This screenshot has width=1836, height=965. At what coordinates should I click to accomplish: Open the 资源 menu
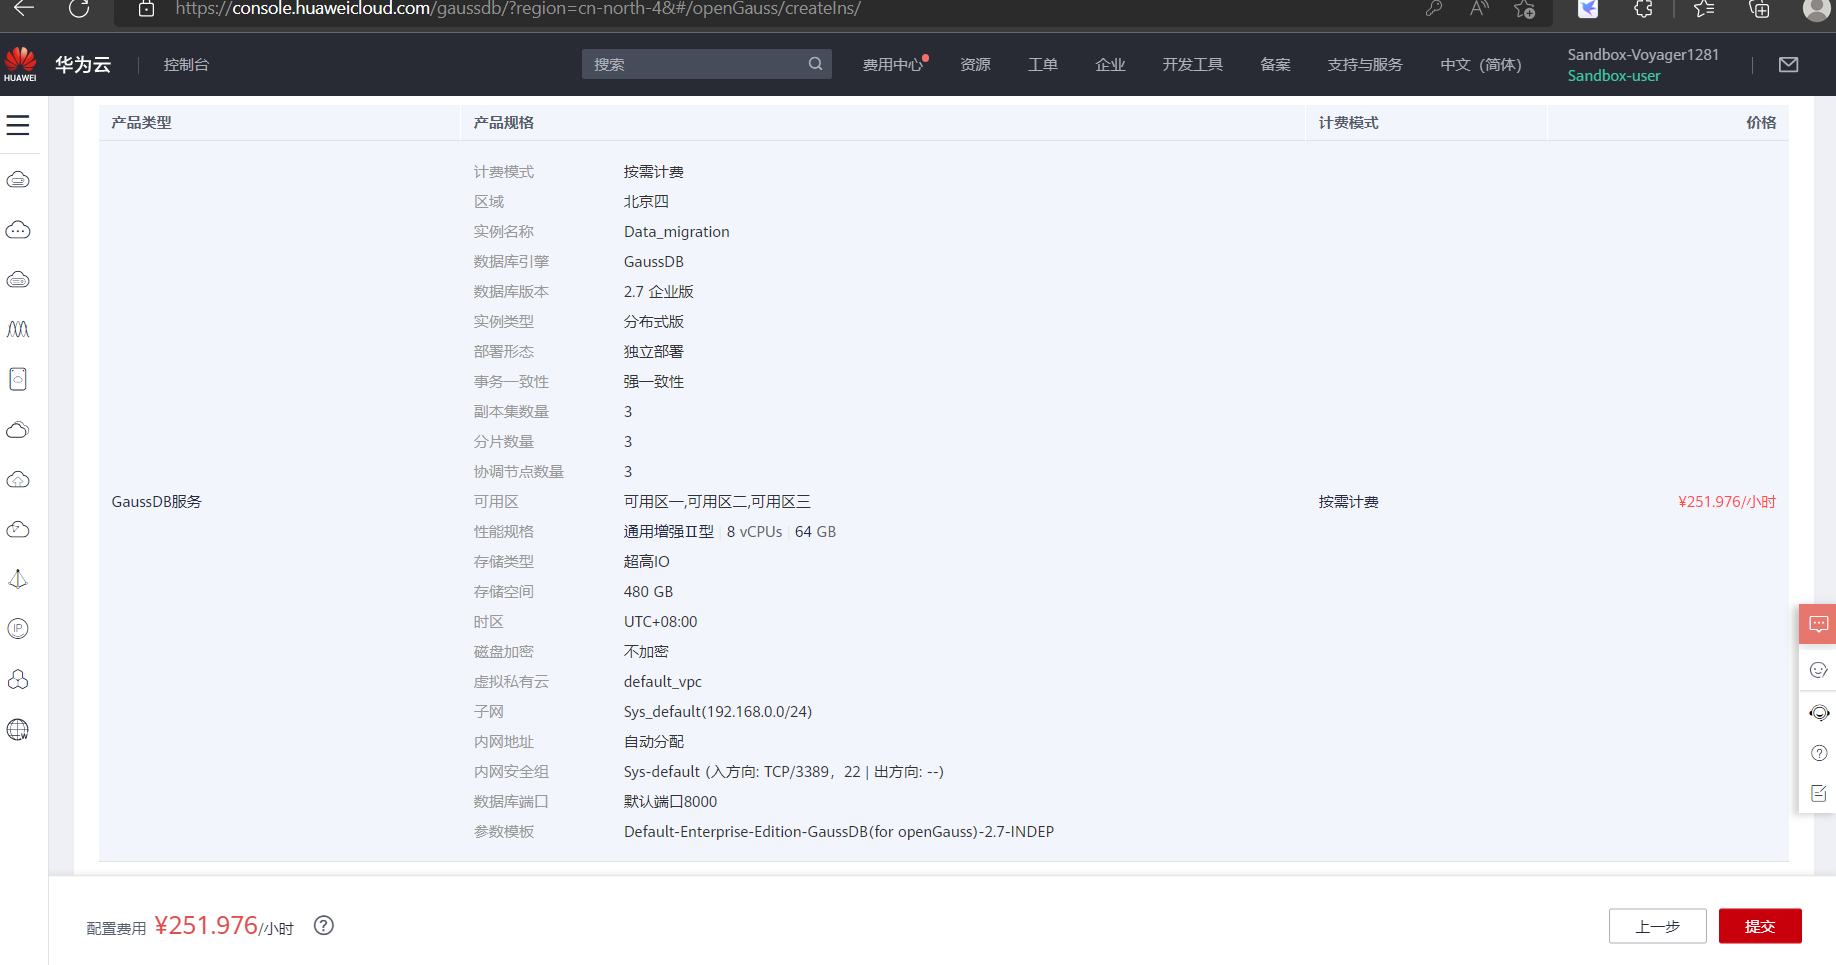pyautogui.click(x=975, y=64)
